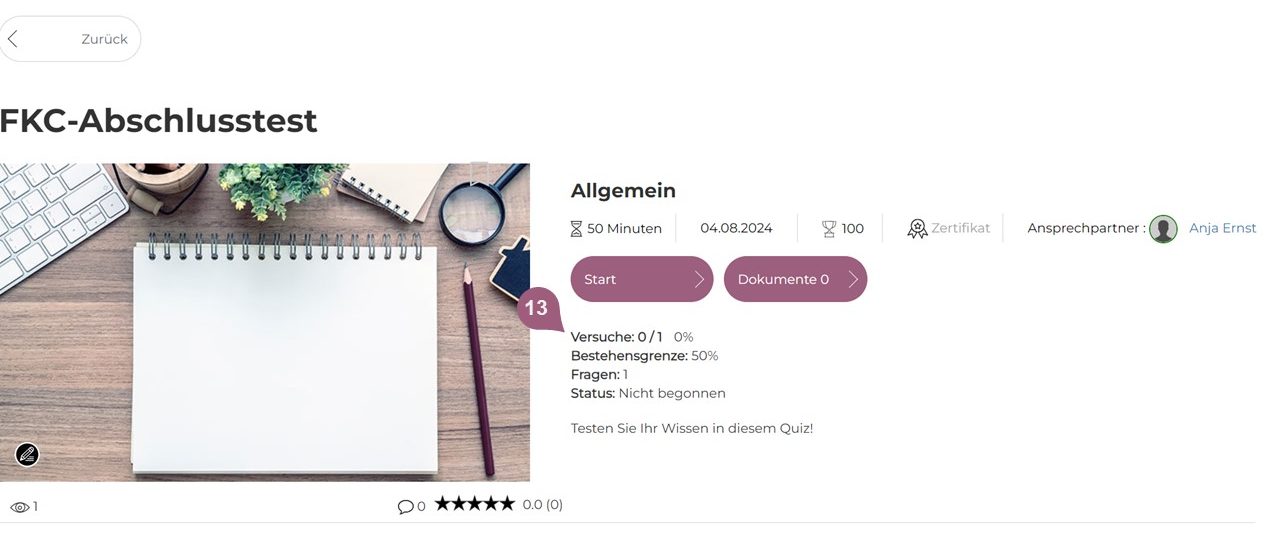Viewport: 1280px width, 533px height.
Task: Click the hourglass 50 Minuten icon
Action: (576, 229)
